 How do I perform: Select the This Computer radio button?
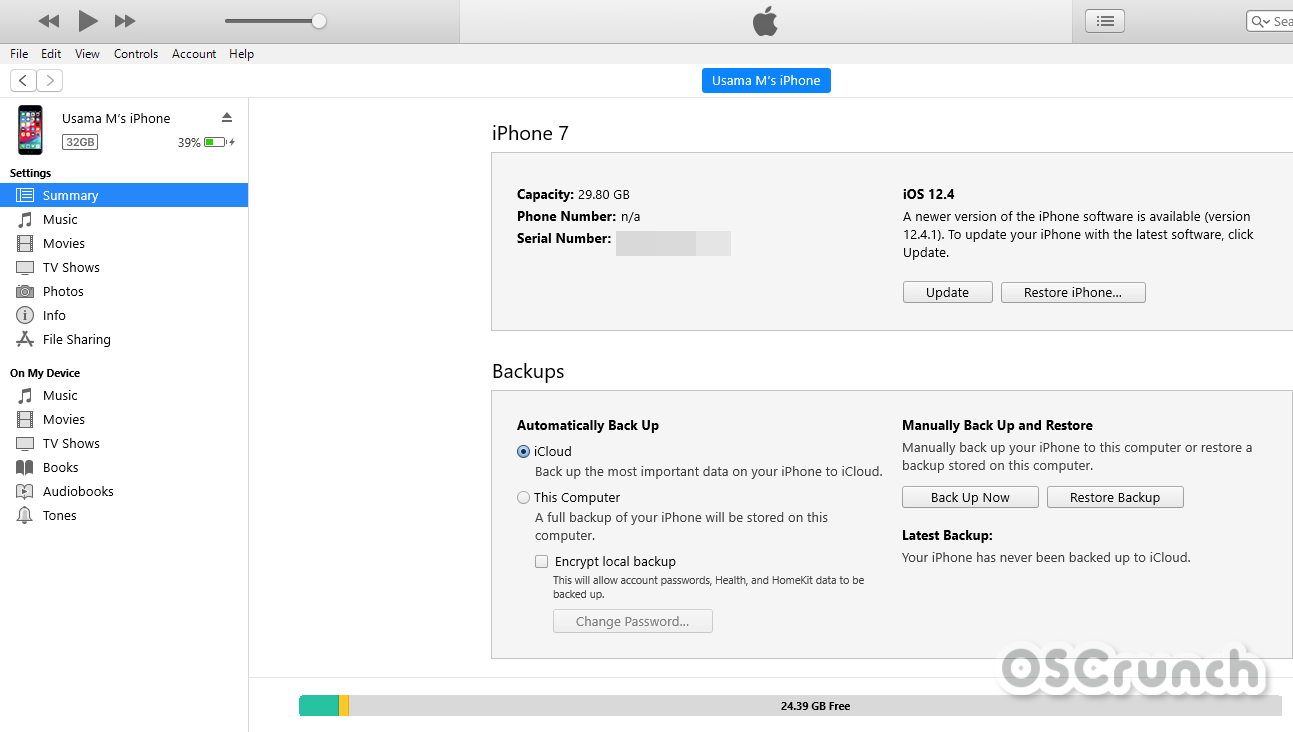point(523,497)
